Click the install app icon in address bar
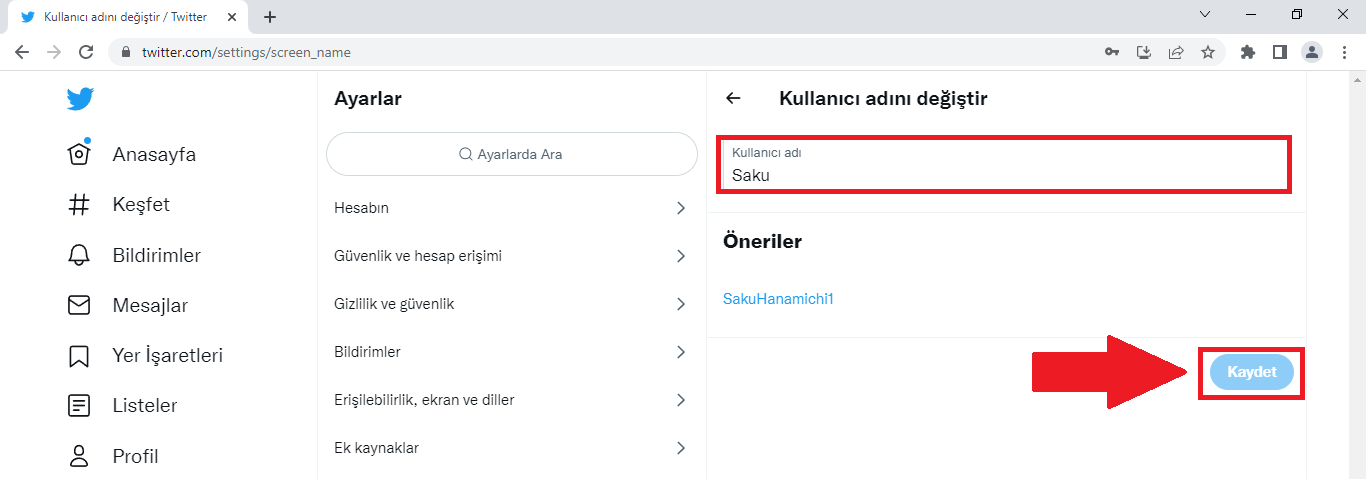 click(1145, 52)
